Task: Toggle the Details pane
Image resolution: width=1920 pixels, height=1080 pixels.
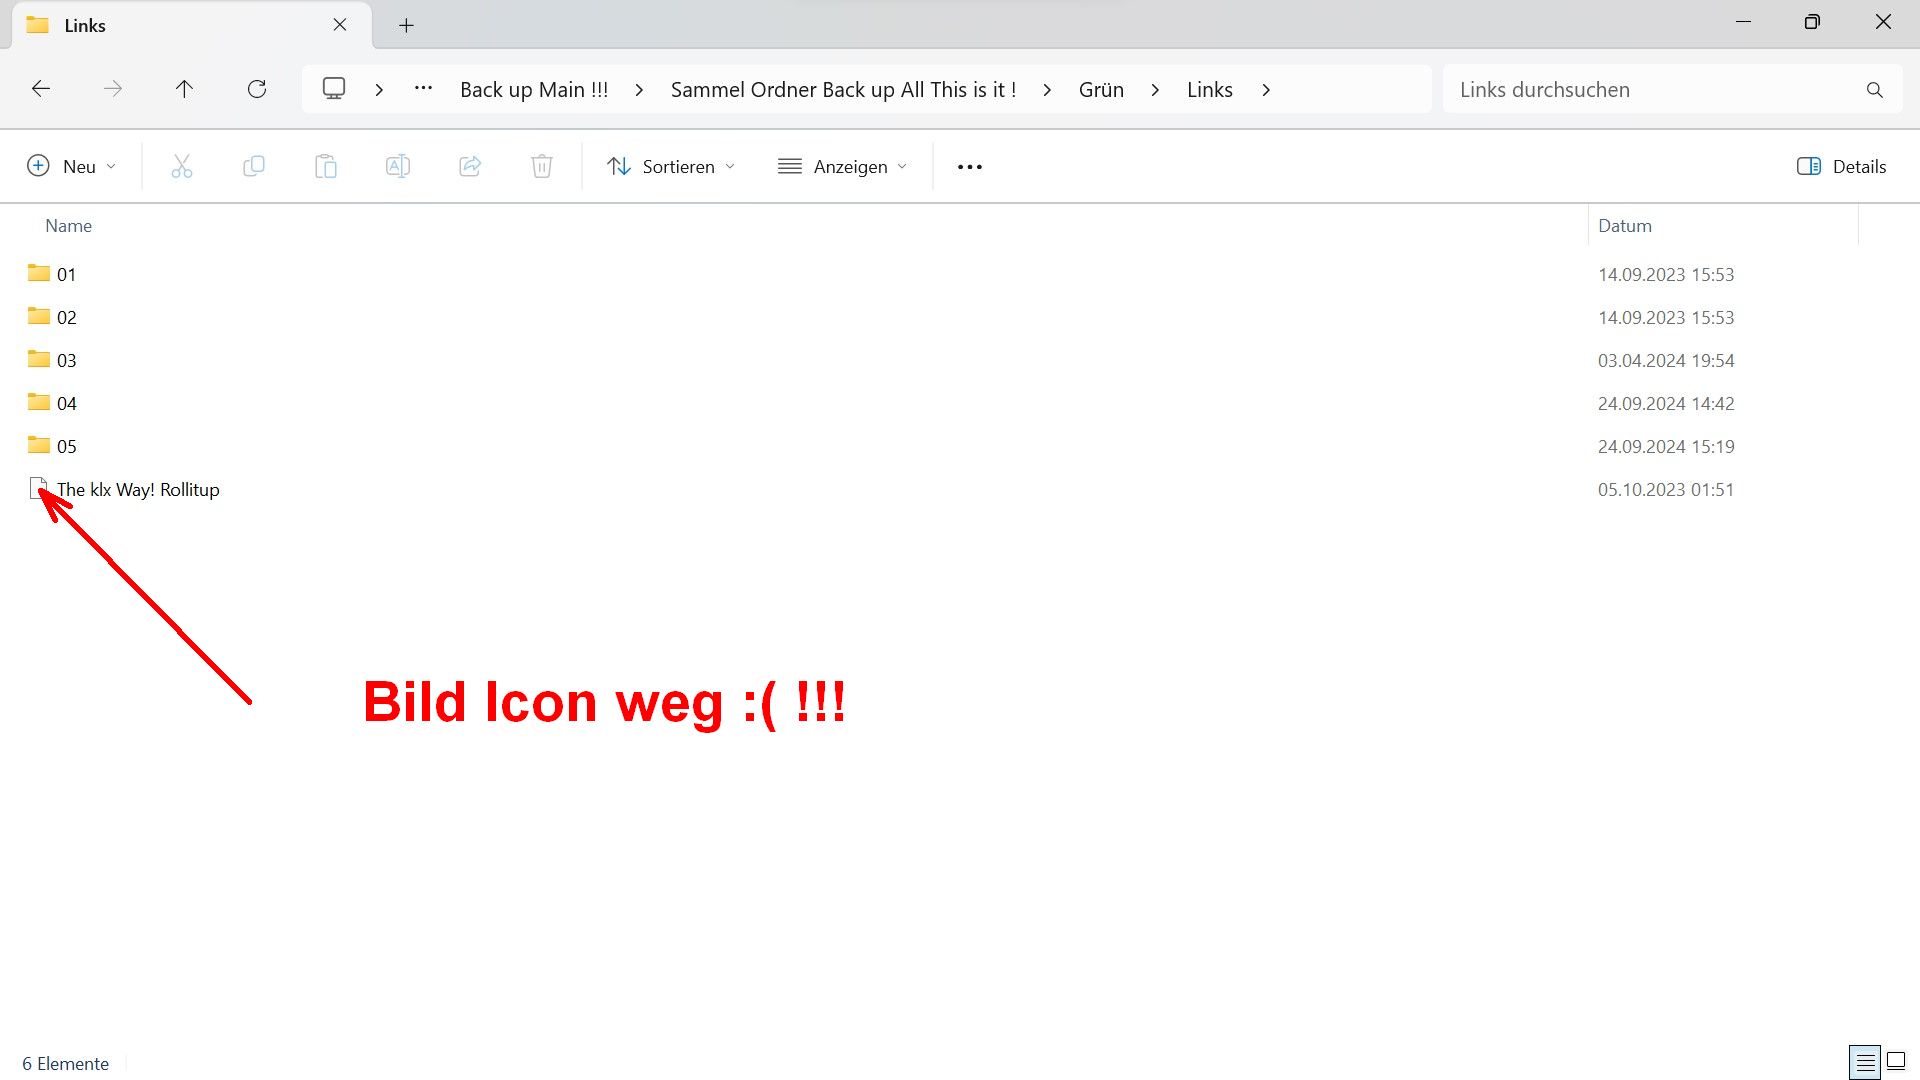Action: pyautogui.click(x=1841, y=166)
